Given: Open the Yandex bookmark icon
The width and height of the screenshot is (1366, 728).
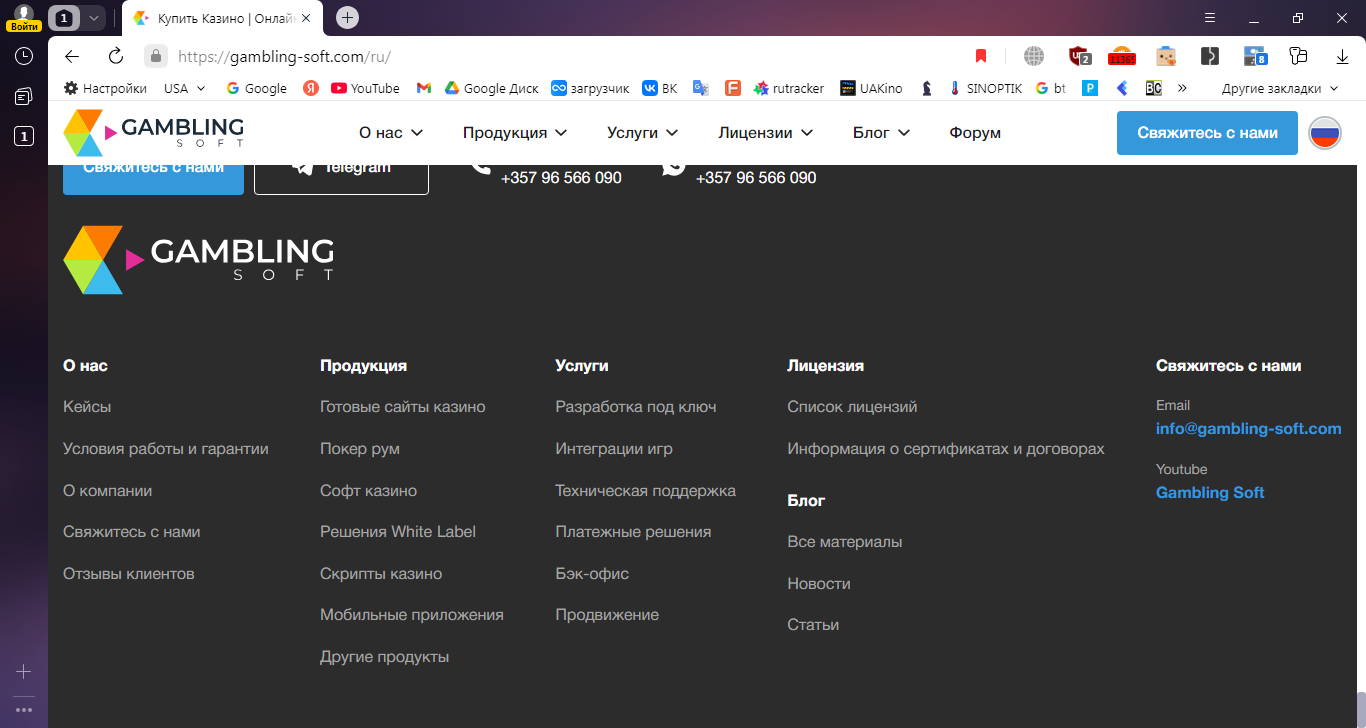Looking at the screenshot, I should [310, 88].
